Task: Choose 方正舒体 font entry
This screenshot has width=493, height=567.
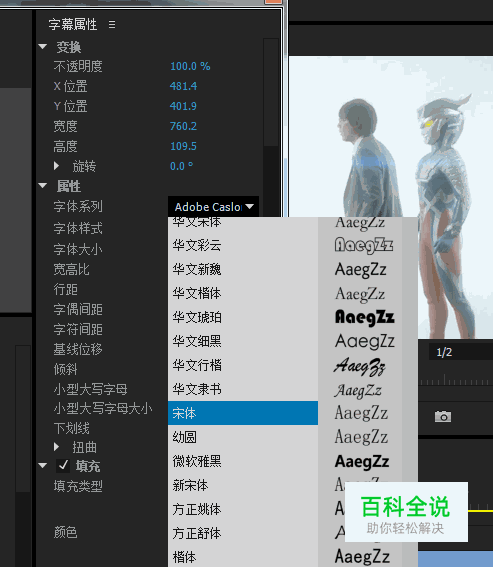Action: pos(243,533)
